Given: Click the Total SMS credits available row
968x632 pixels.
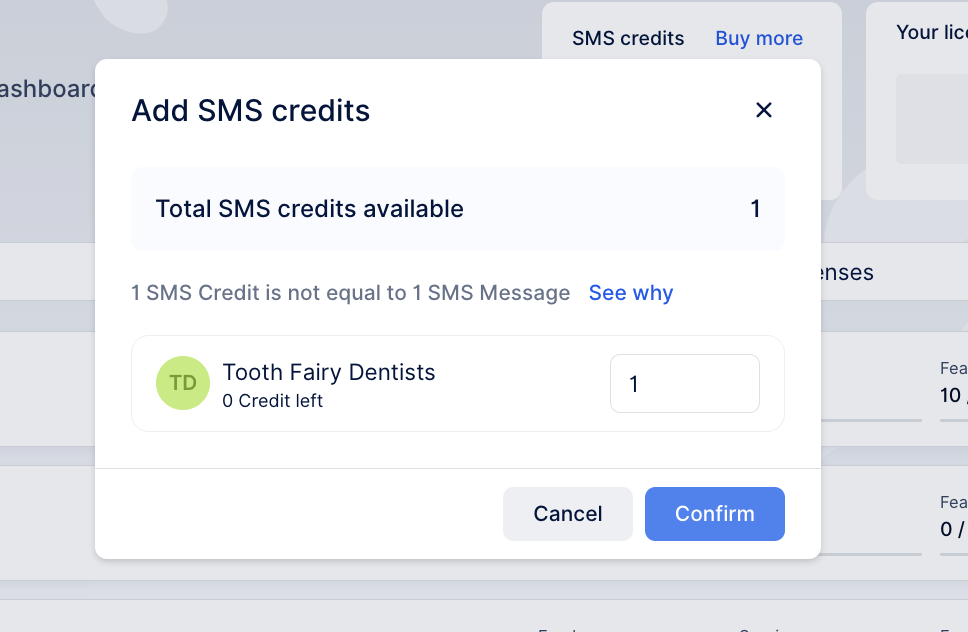Looking at the screenshot, I should point(457,209).
